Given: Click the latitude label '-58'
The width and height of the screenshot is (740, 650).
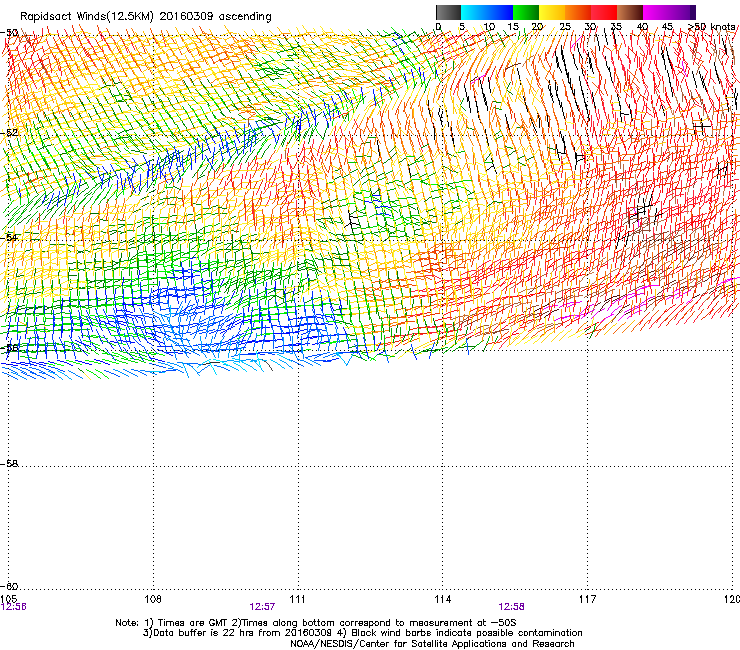Looking at the screenshot, I should point(9,464).
